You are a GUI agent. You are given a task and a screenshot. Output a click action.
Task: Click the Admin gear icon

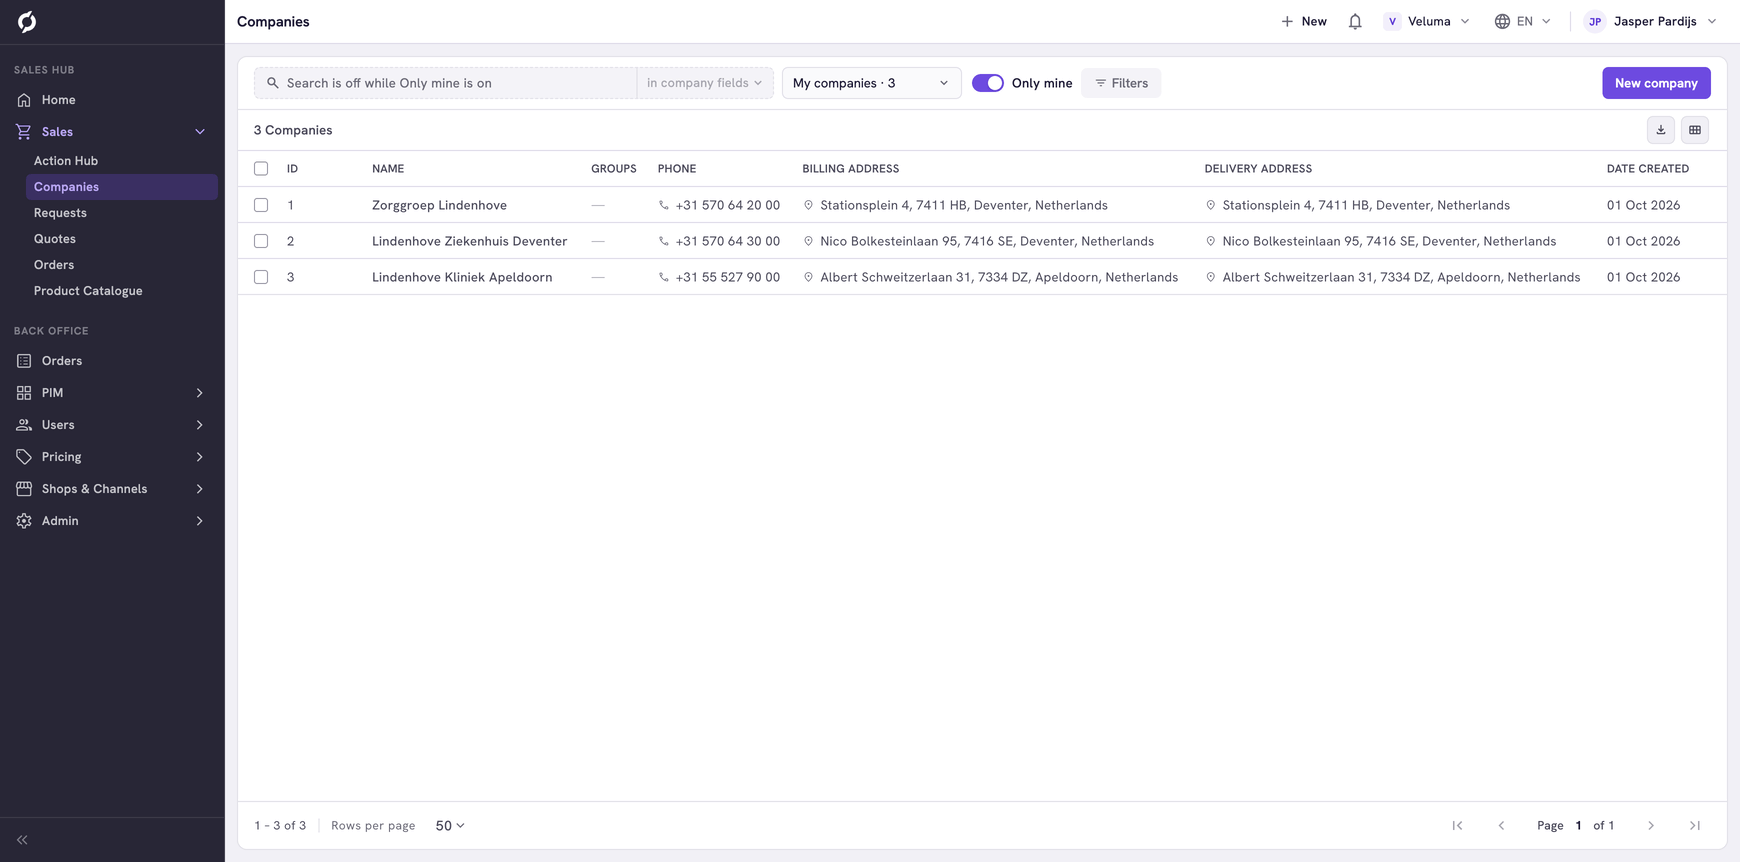pyautogui.click(x=24, y=521)
